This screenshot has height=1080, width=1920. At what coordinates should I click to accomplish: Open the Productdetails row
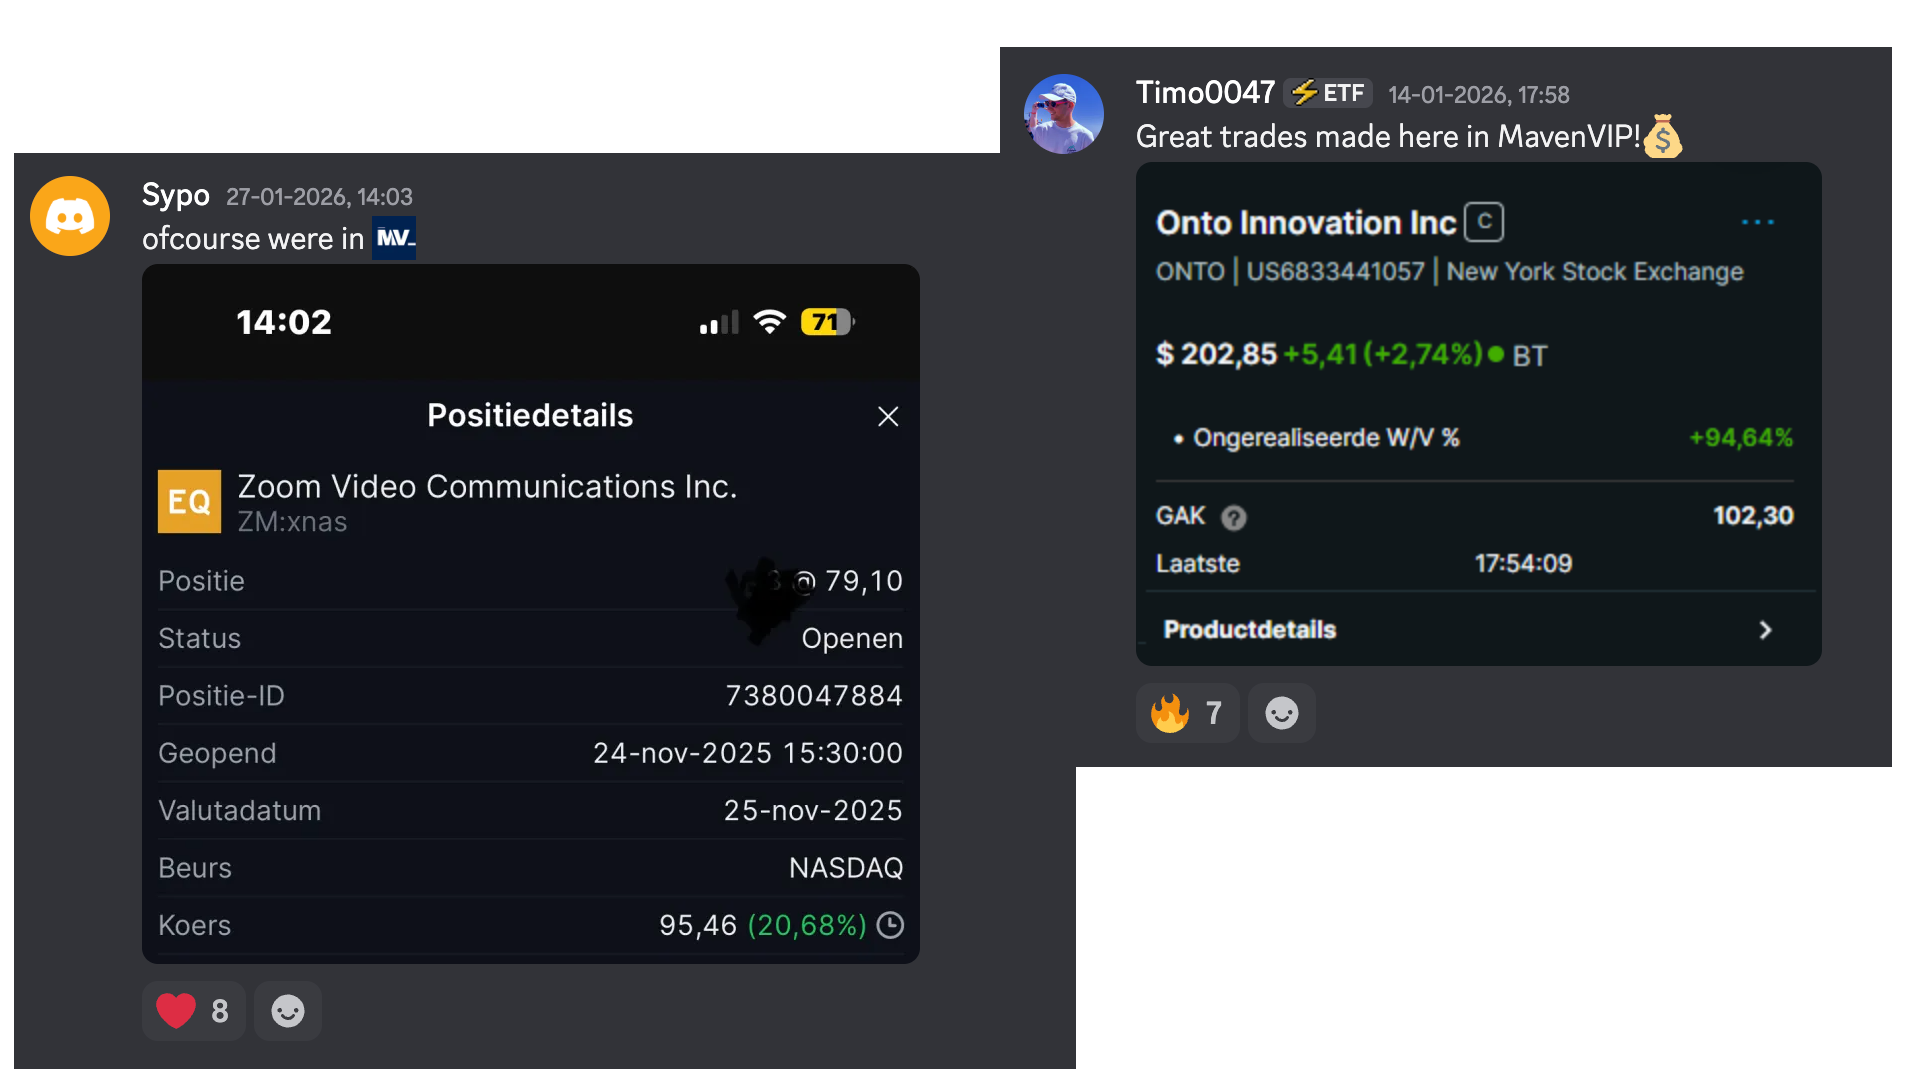coord(1250,630)
